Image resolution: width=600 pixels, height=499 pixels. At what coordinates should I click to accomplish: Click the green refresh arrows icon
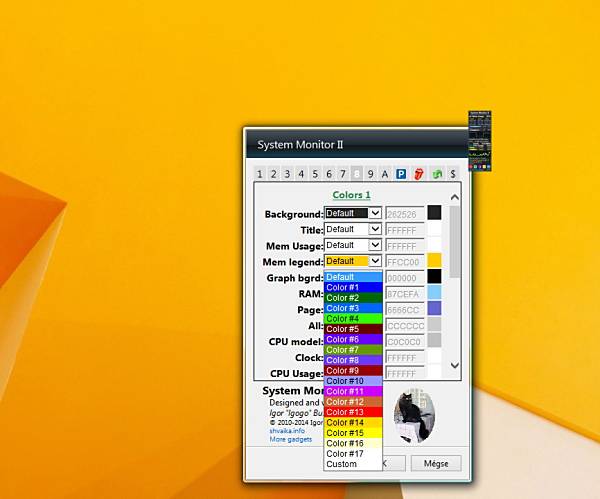pyautogui.click(x=437, y=174)
